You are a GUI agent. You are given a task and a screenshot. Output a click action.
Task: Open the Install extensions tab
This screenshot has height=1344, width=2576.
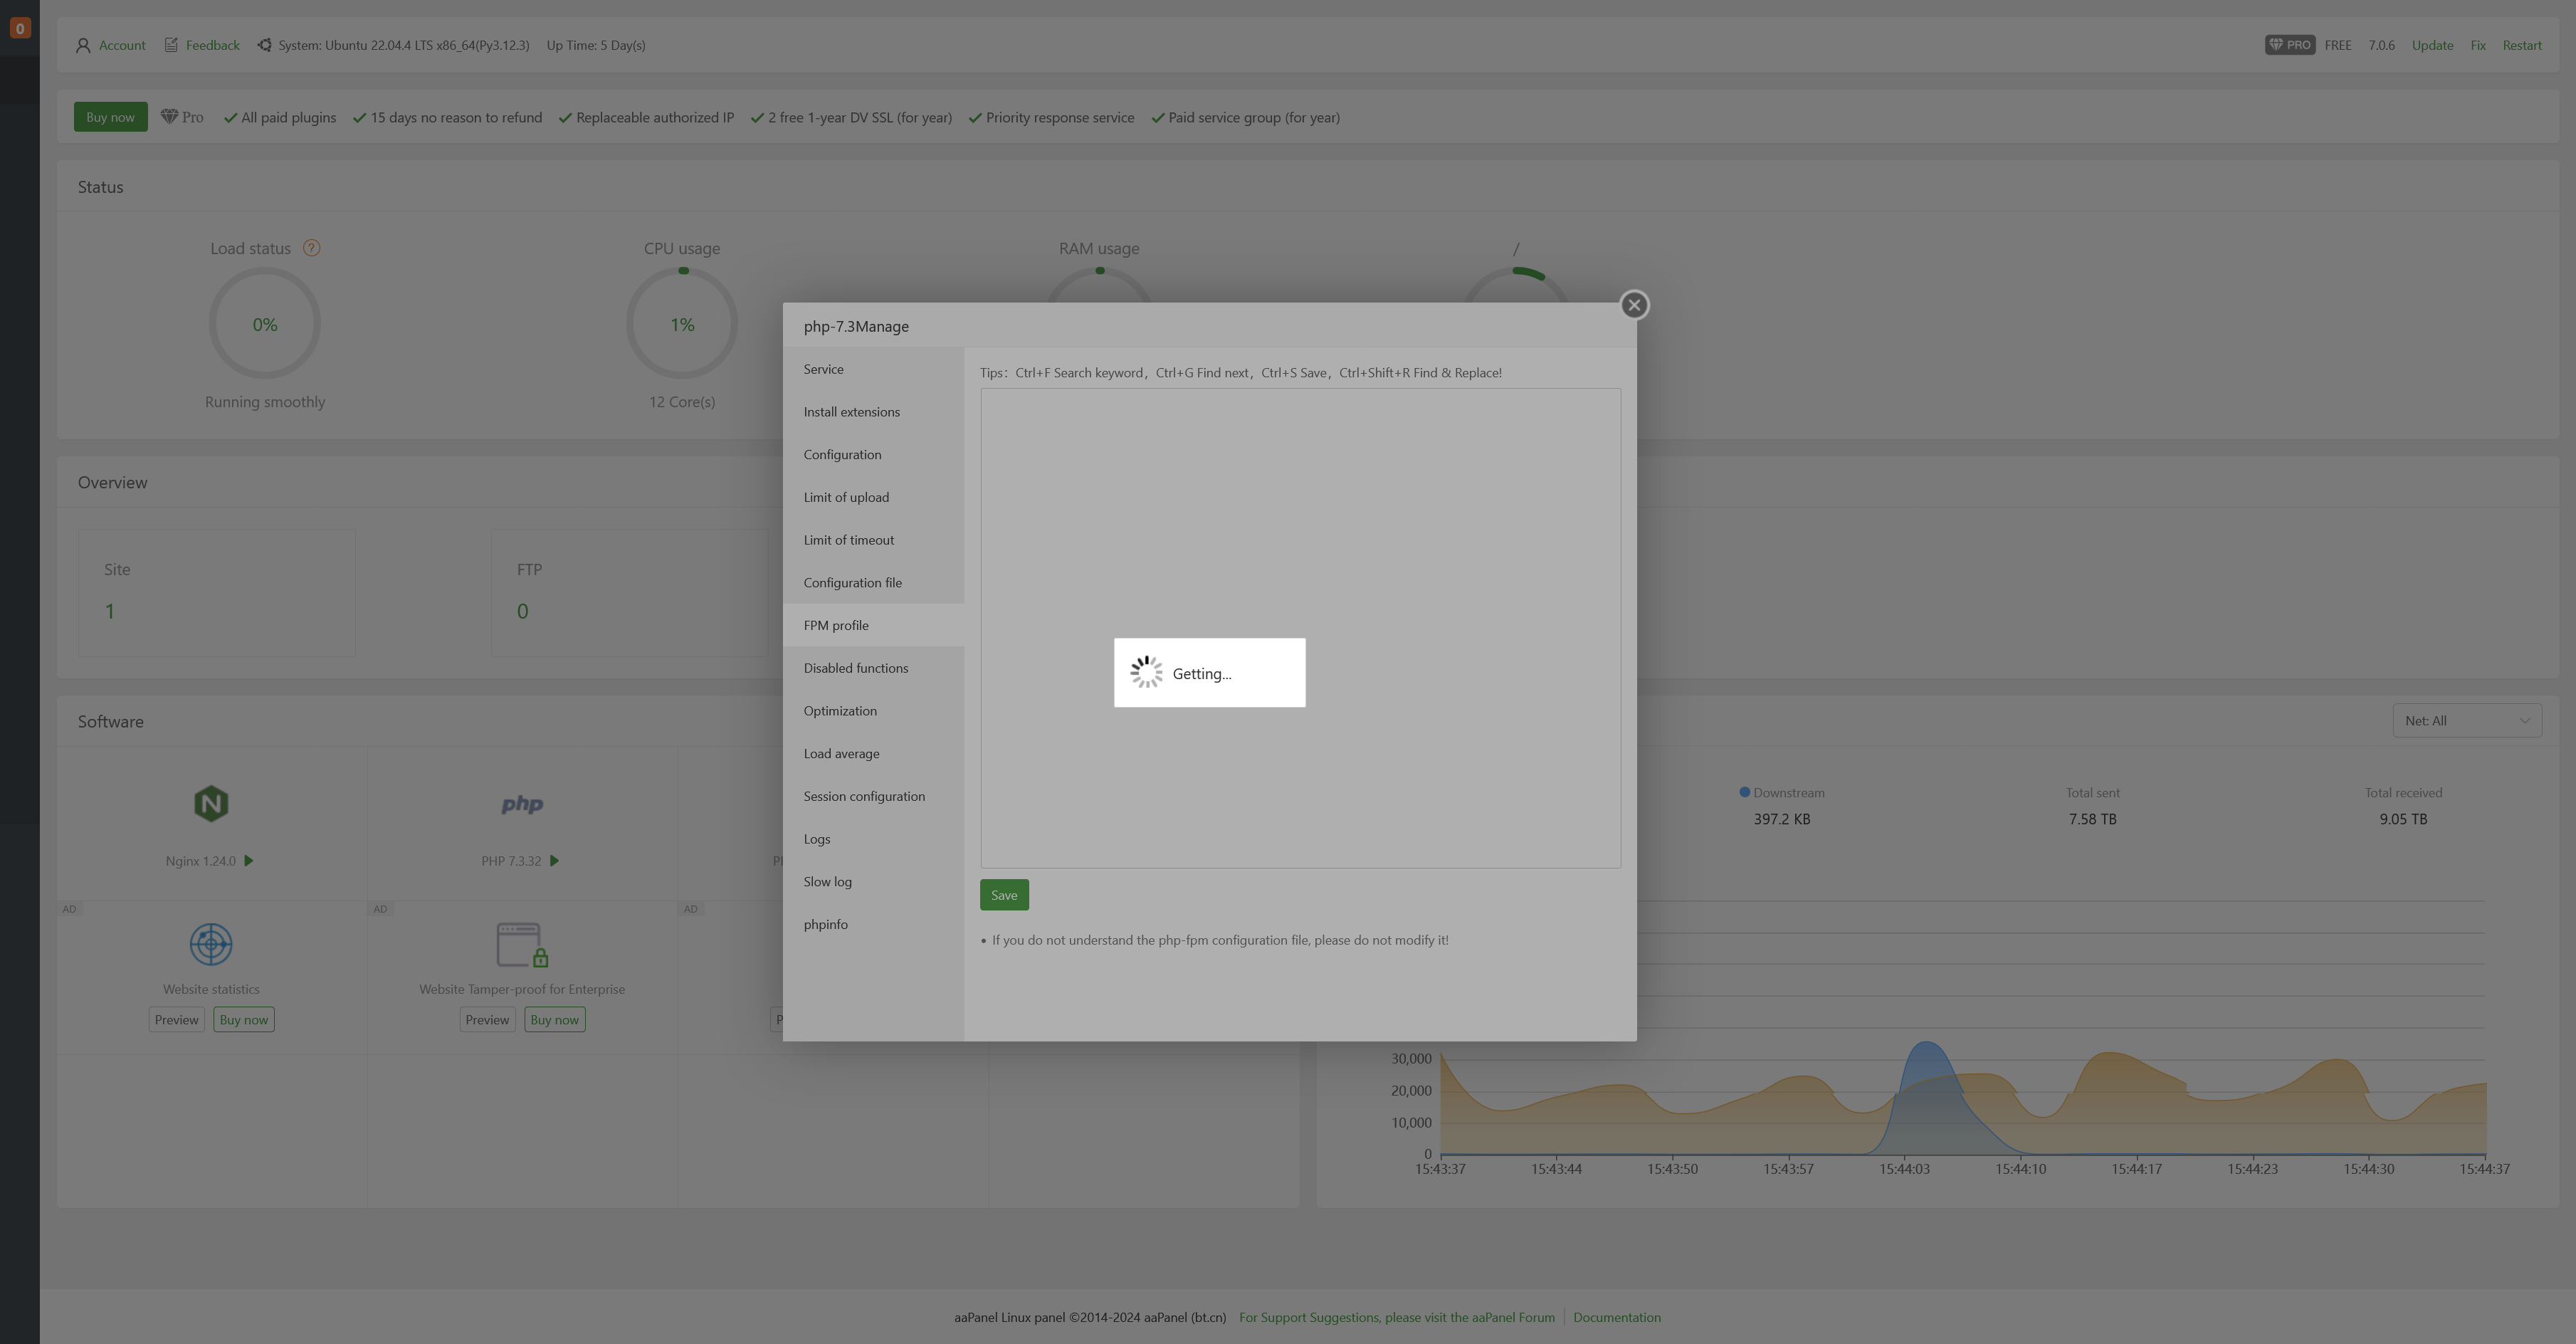(x=851, y=411)
